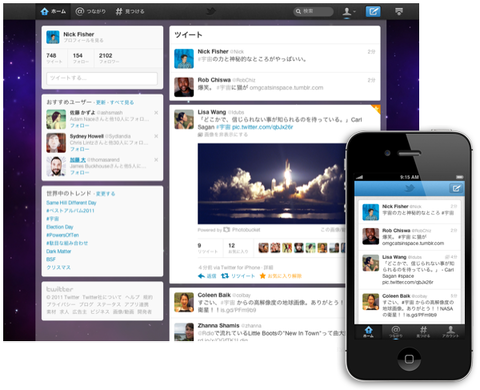Click the rightmost top bar icon
This screenshot has width=480, height=390.
[x=399, y=11]
